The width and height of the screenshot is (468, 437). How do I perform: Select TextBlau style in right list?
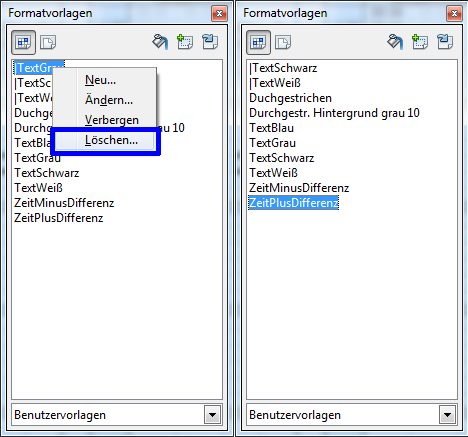[271, 128]
